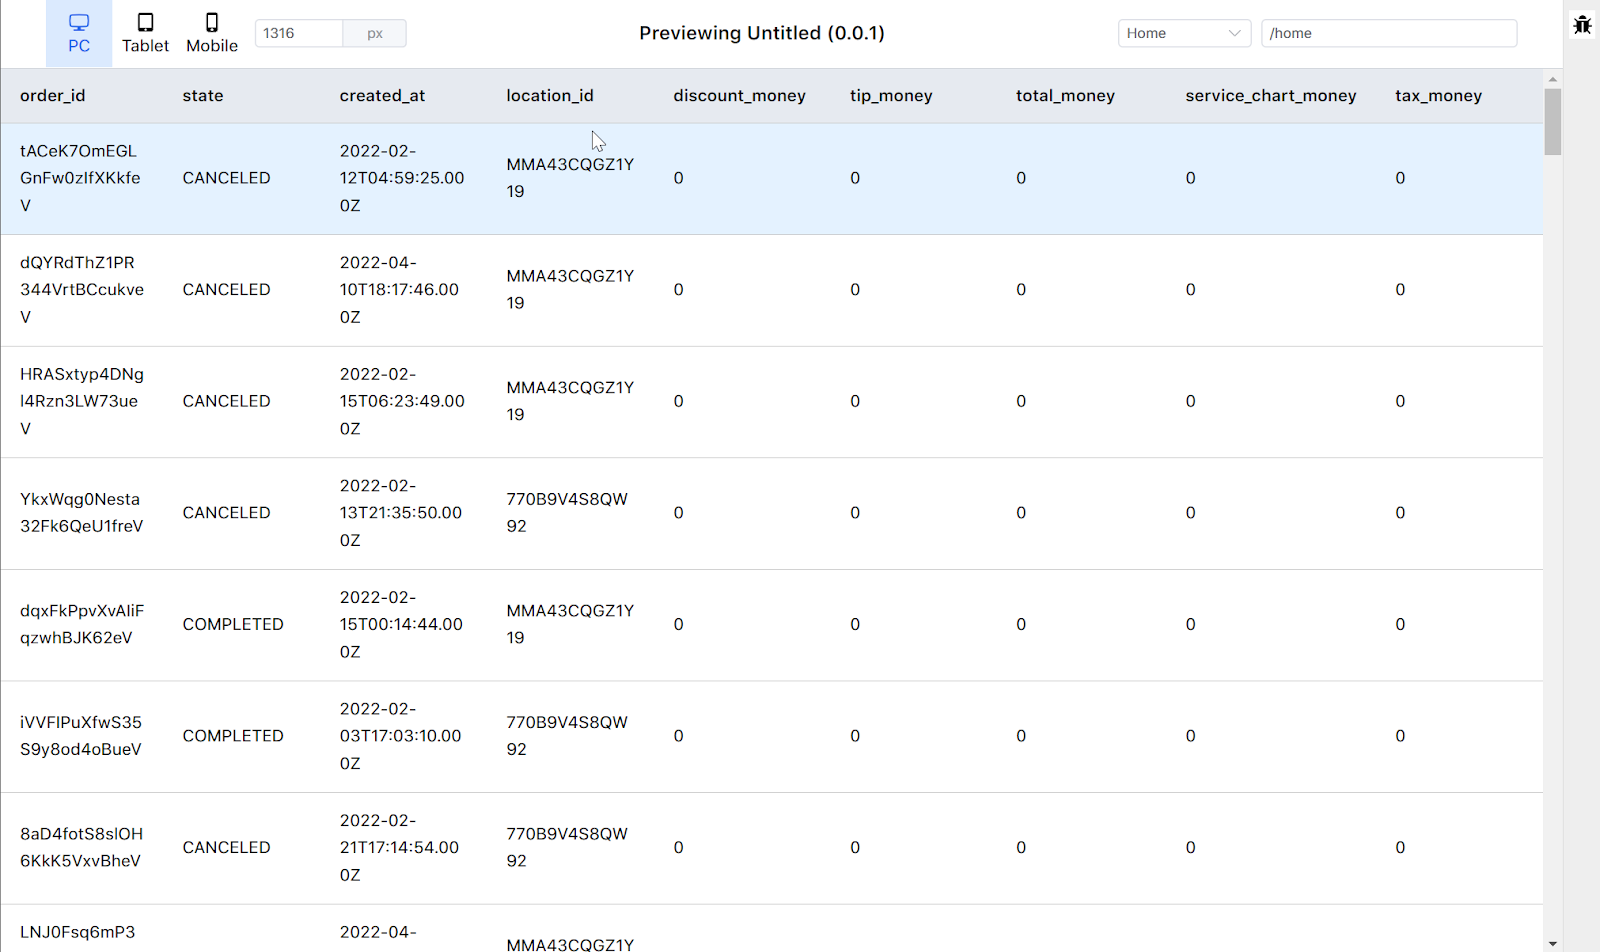Viewport: 1600px width, 952px height.
Task: Select order HRASxtyp4DNgI4Rzn3LW73ueV cell
Action: pos(82,401)
